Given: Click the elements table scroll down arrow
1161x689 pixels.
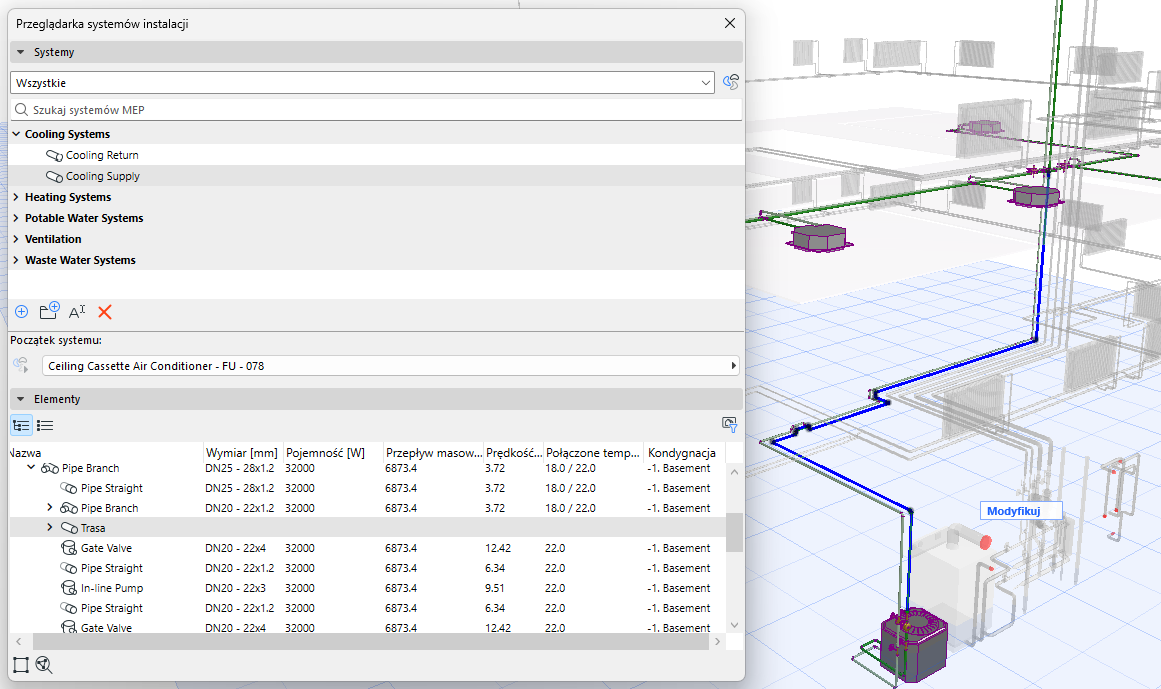Looking at the screenshot, I should 734,625.
